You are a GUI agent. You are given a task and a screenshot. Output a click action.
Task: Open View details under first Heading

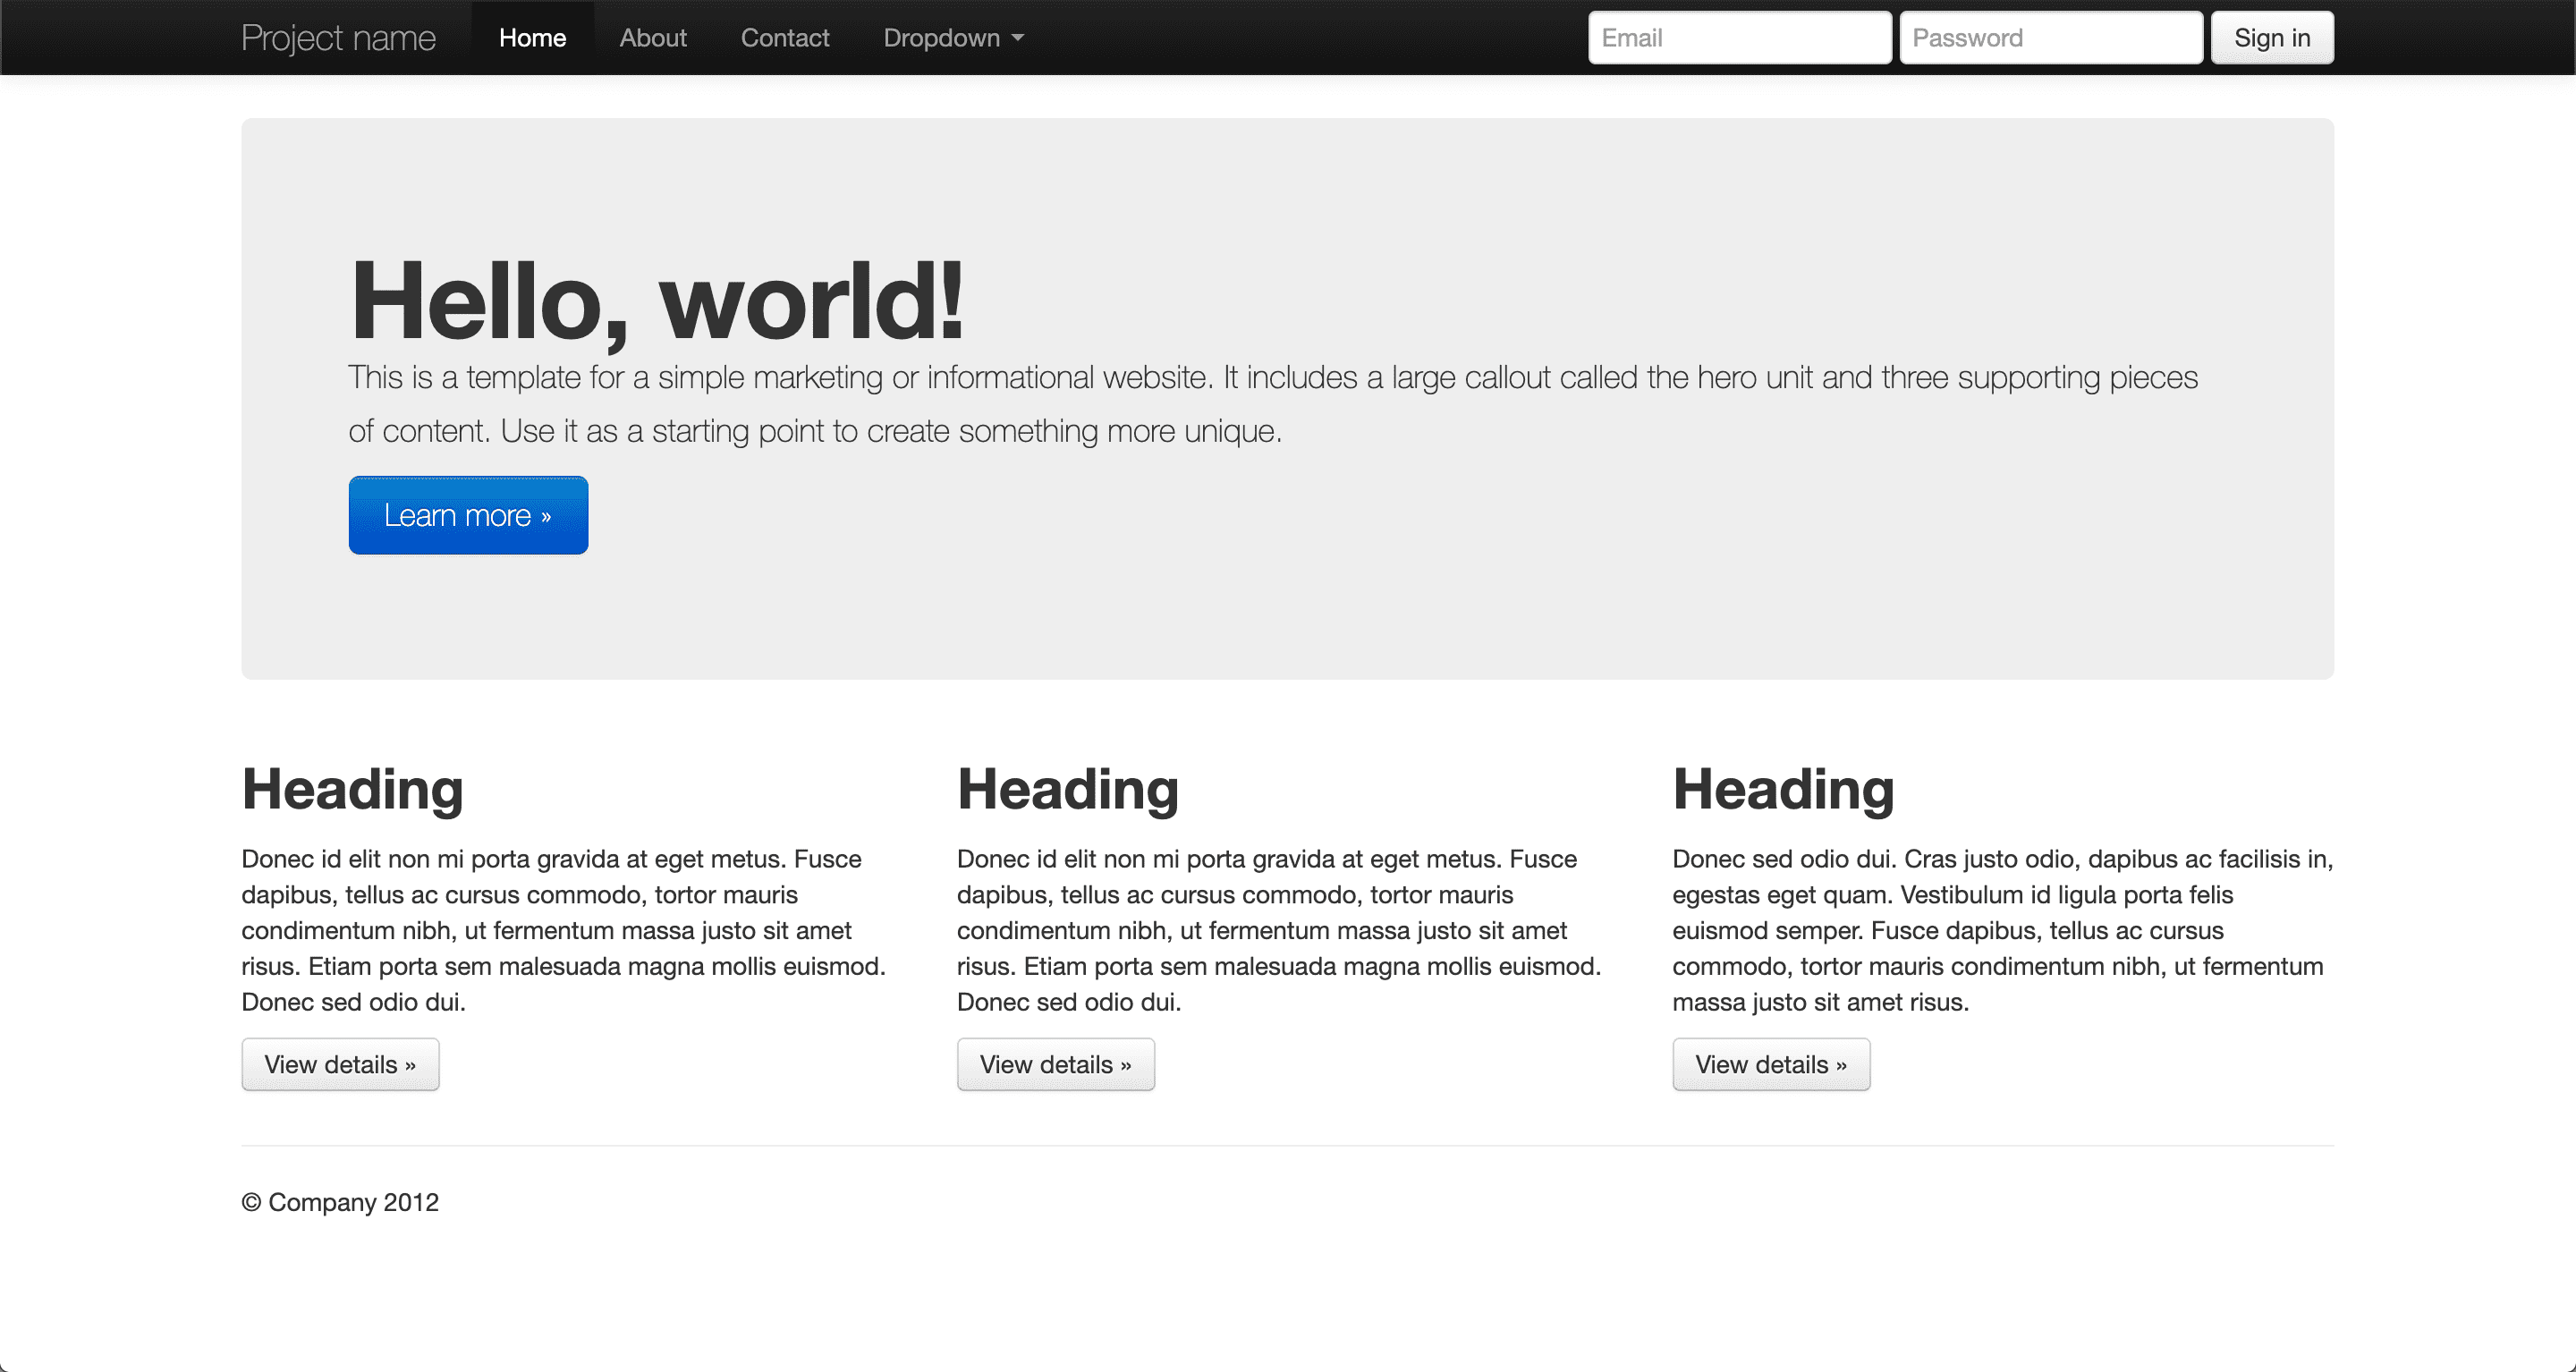pyautogui.click(x=340, y=1064)
